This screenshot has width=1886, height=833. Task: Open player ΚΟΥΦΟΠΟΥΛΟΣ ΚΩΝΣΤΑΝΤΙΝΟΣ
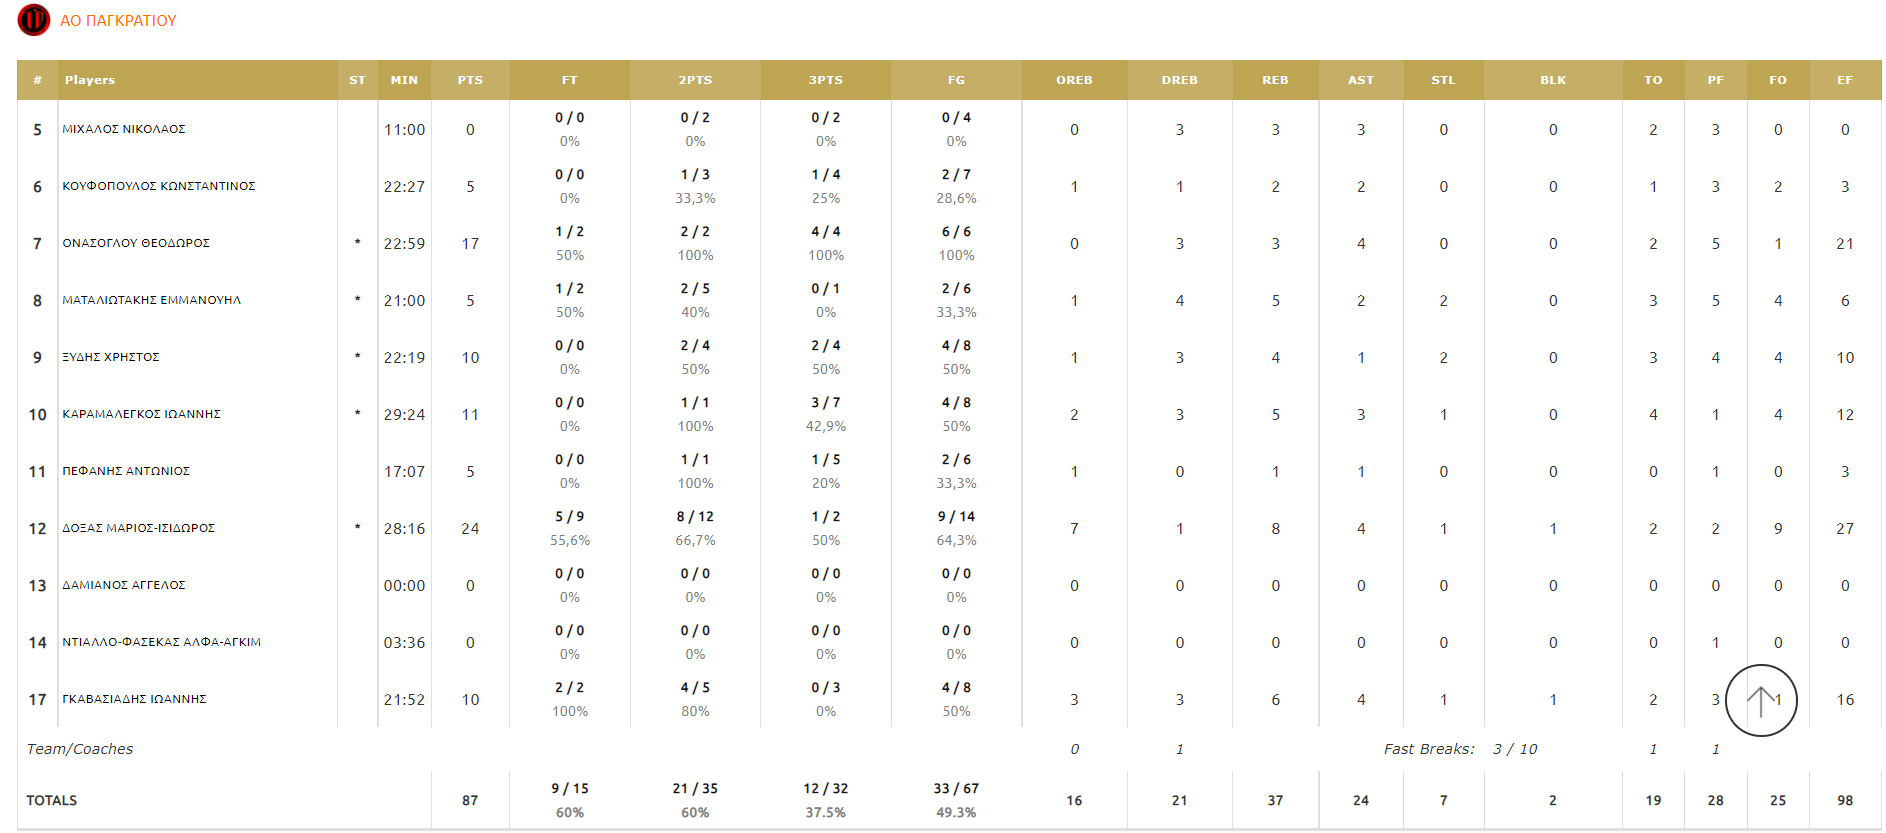pos(159,187)
